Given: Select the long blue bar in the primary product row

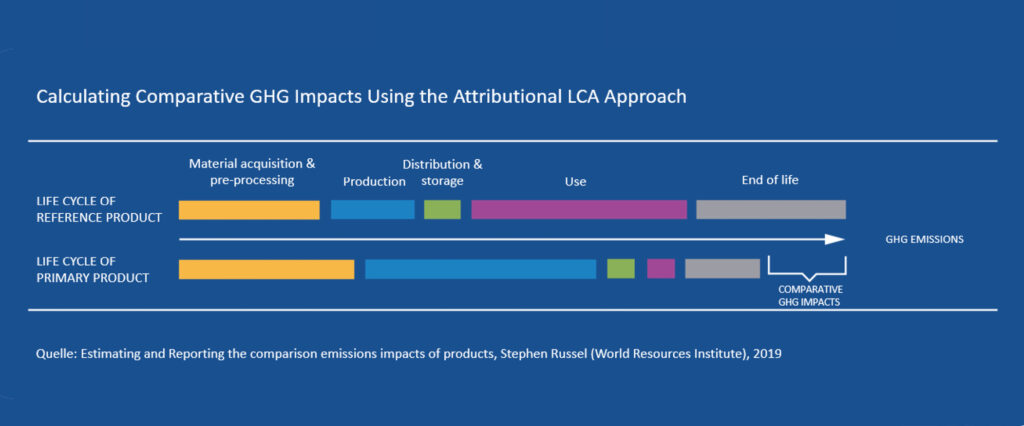Looking at the screenshot, I should [480, 269].
